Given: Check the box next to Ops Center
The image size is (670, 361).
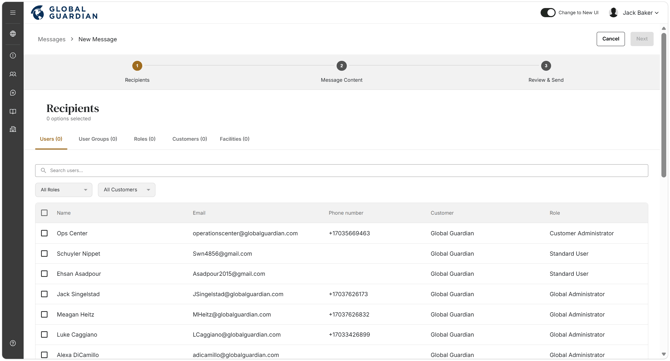Looking at the screenshot, I should (x=44, y=233).
